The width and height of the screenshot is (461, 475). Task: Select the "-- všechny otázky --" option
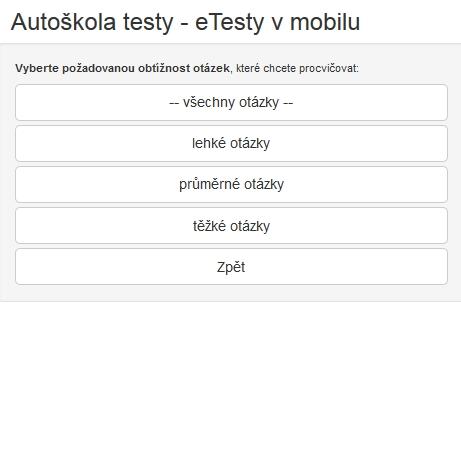tap(231, 102)
